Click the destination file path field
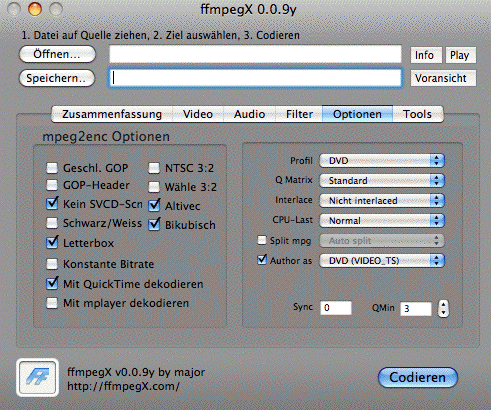 (x=255, y=78)
